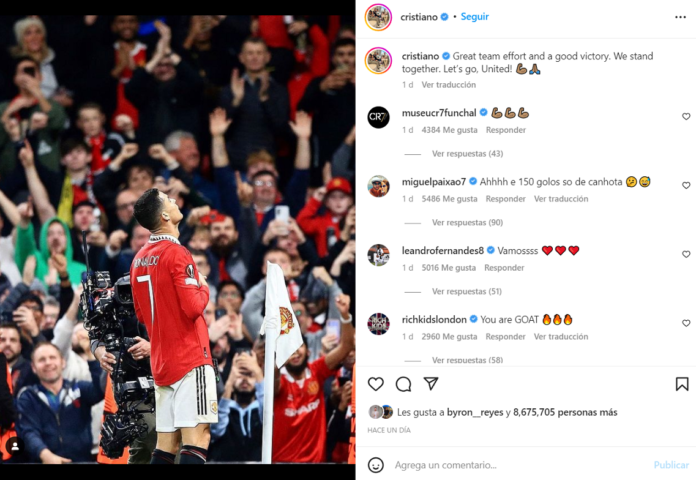Open 8,675,705 personas más likes list

click(x=565, y=412)
